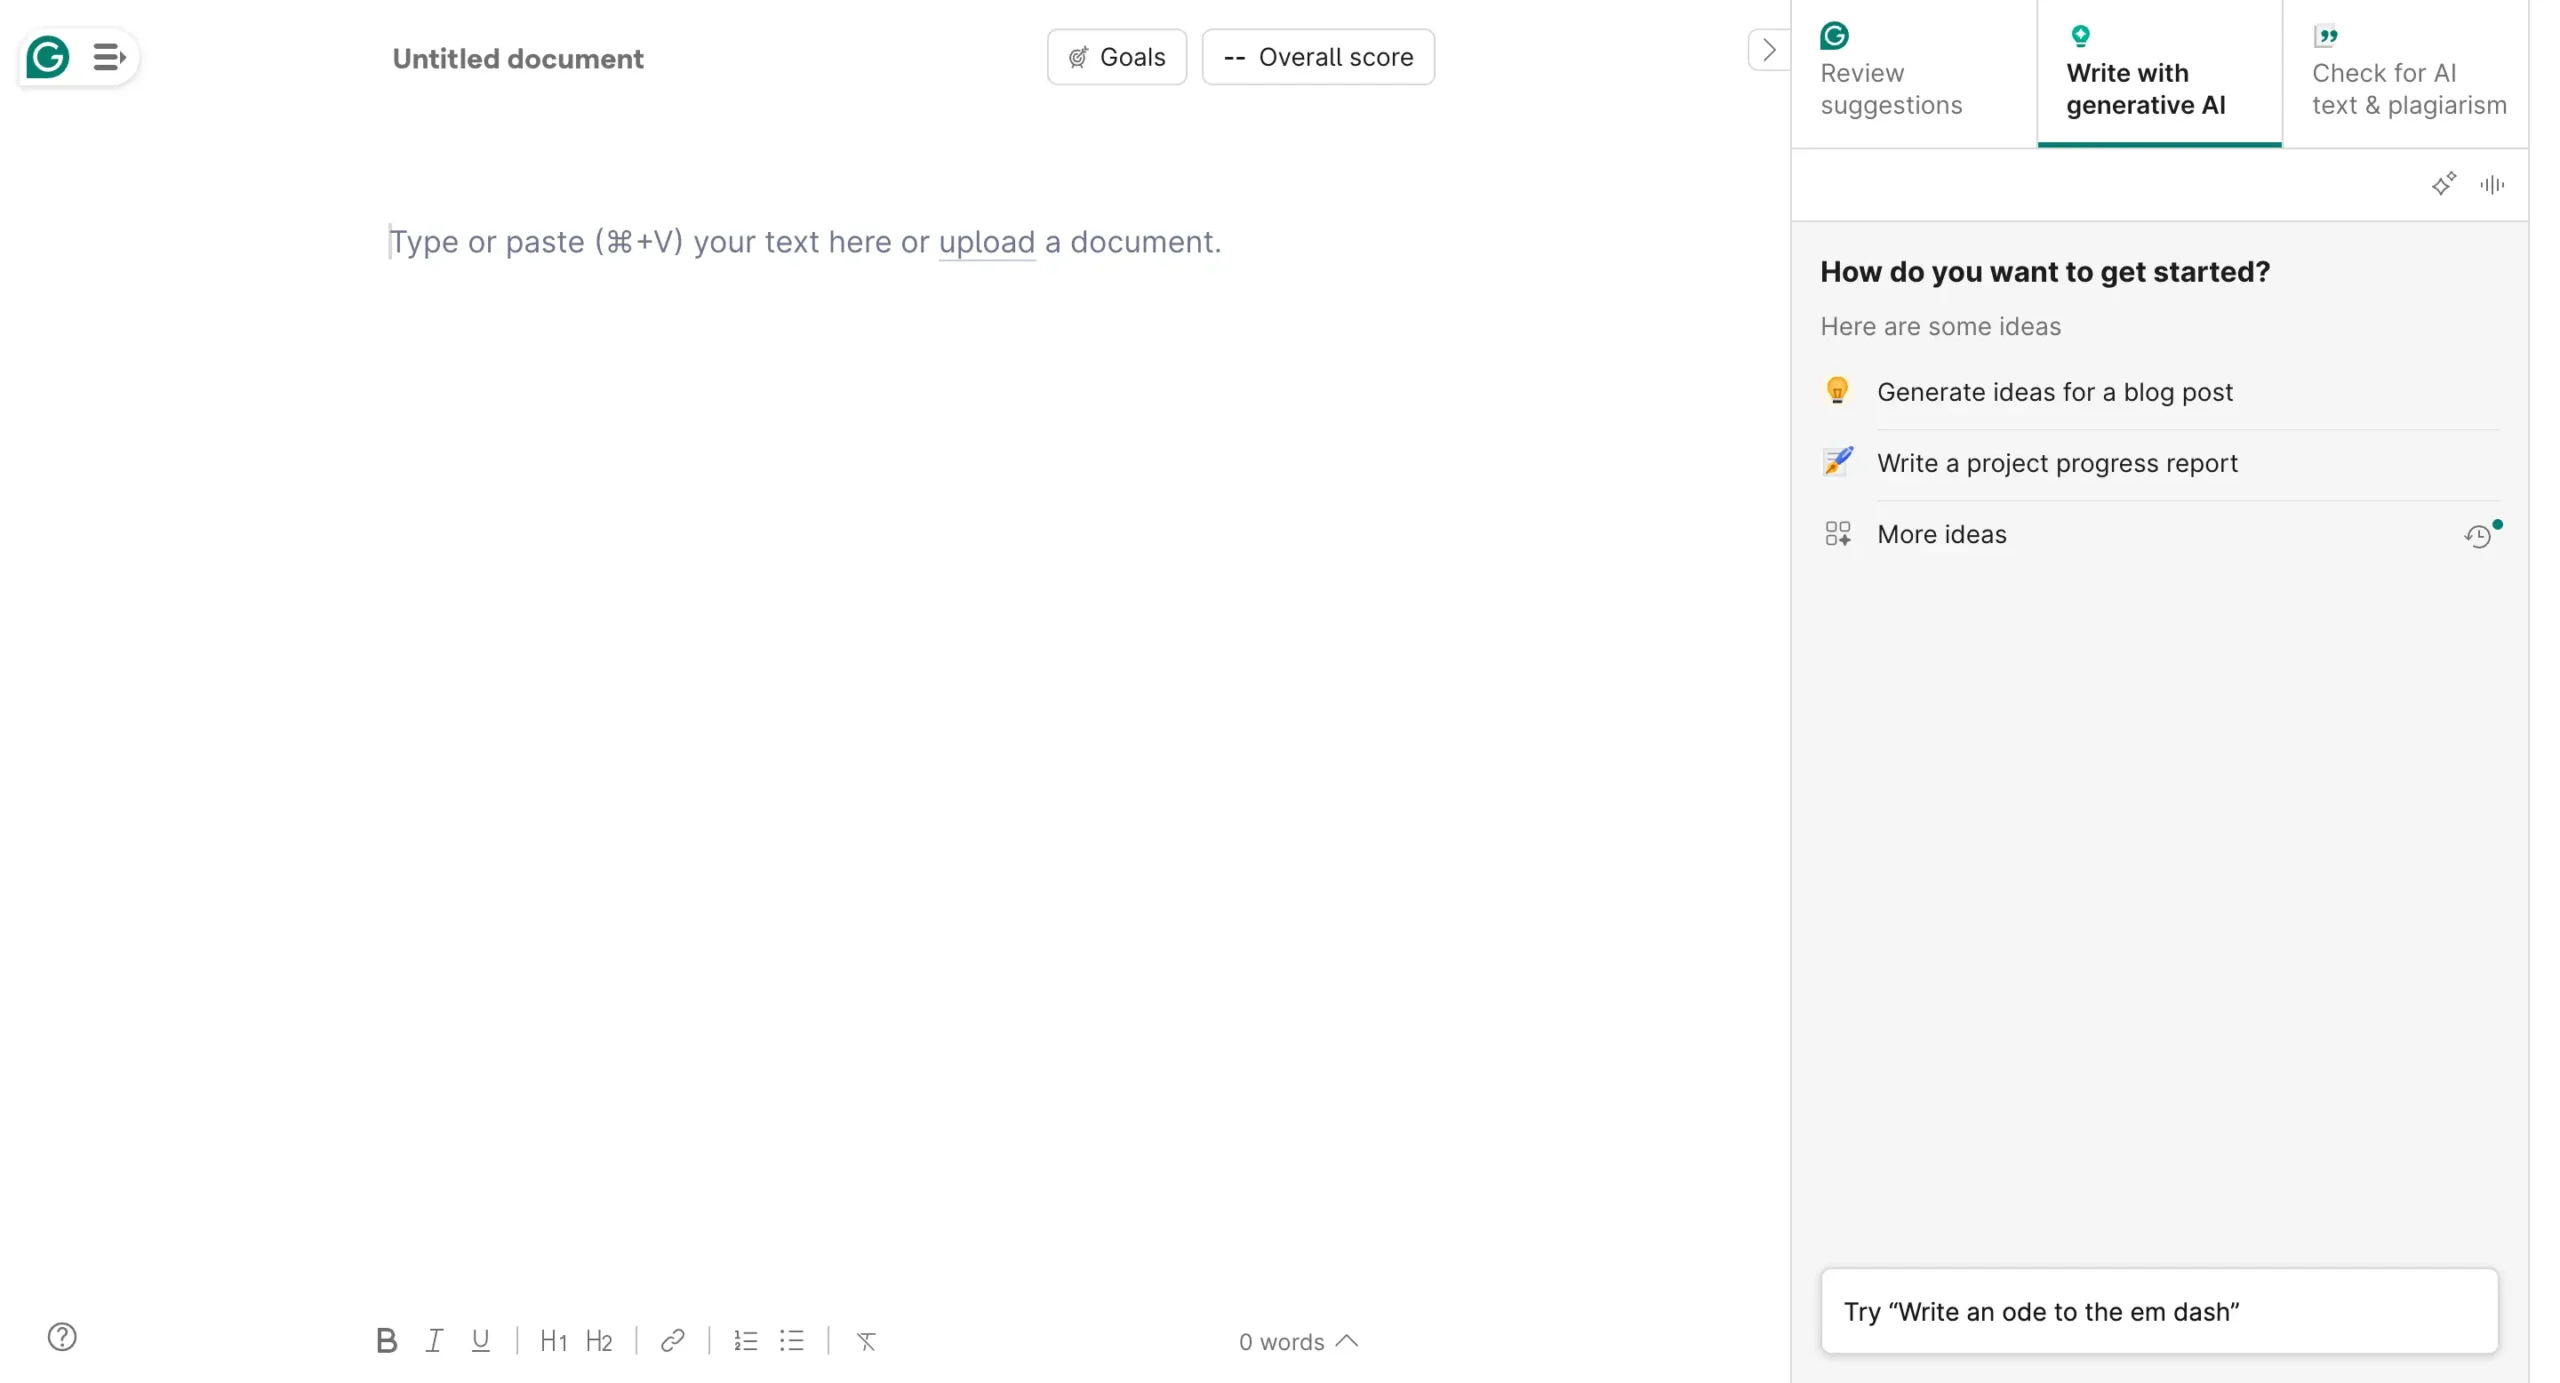Click the grid icon beside More ideas

point(1837,533)
